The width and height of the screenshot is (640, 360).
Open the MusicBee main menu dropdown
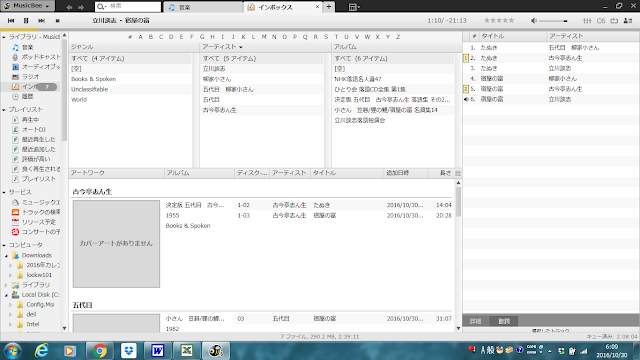click(27, 6)
